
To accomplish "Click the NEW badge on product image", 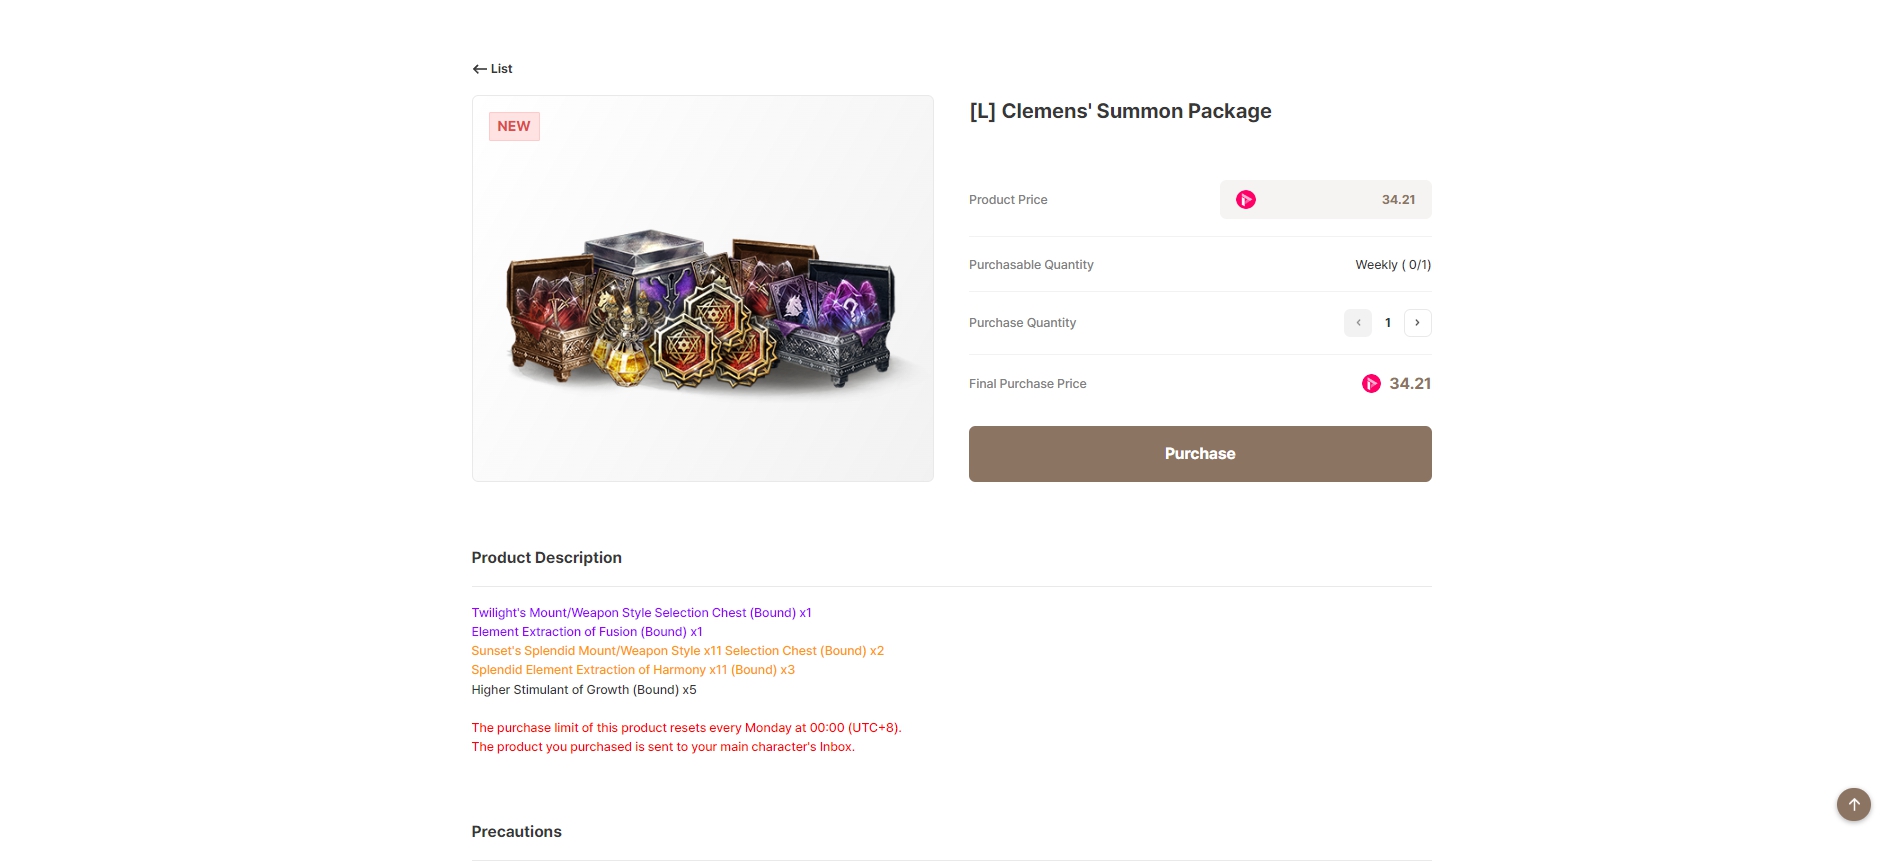I will [514, 127].
